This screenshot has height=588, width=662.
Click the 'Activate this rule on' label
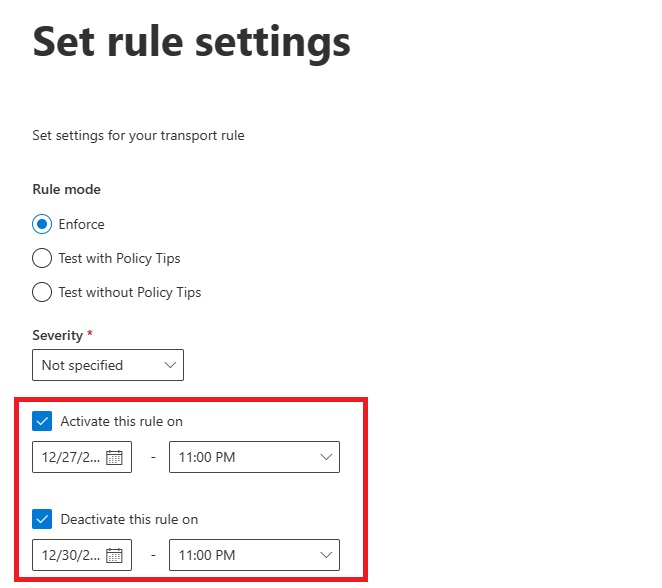[x=121, y=421]
